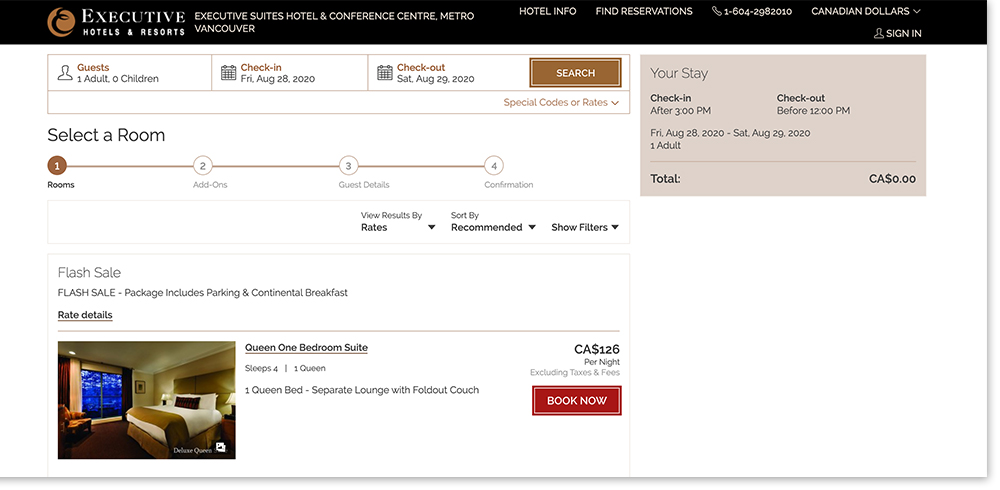
Task: Select step 2 Add-Ons in progress bar
Action: 202,166
